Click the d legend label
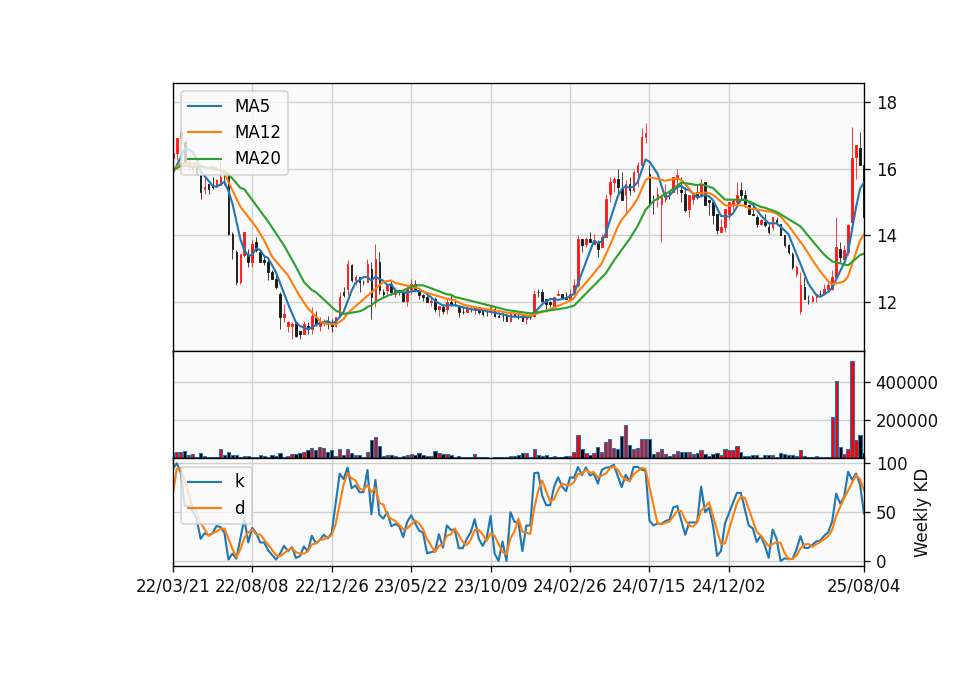The height and width of the screenshot is (690, 960). pos(239,508)
